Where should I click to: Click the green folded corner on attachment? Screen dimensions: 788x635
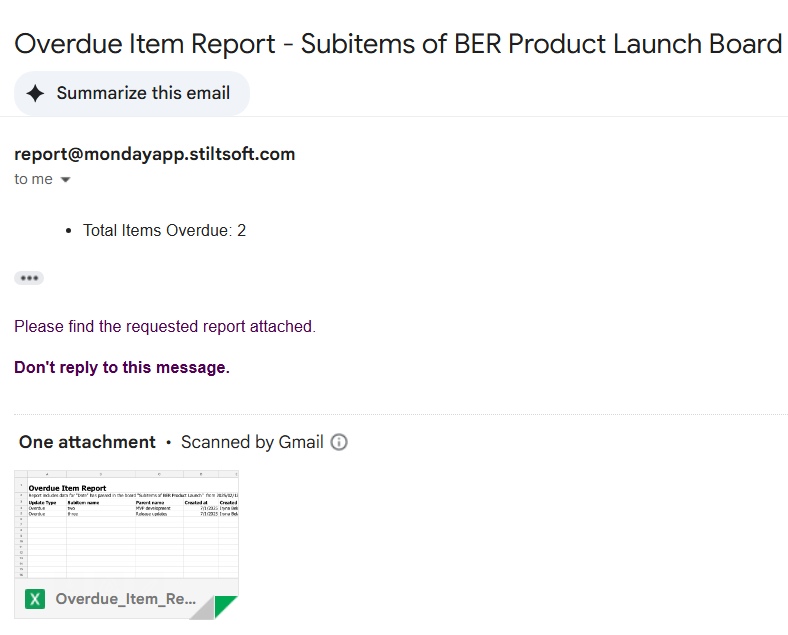pyautogui.click(x=228, y=605)
